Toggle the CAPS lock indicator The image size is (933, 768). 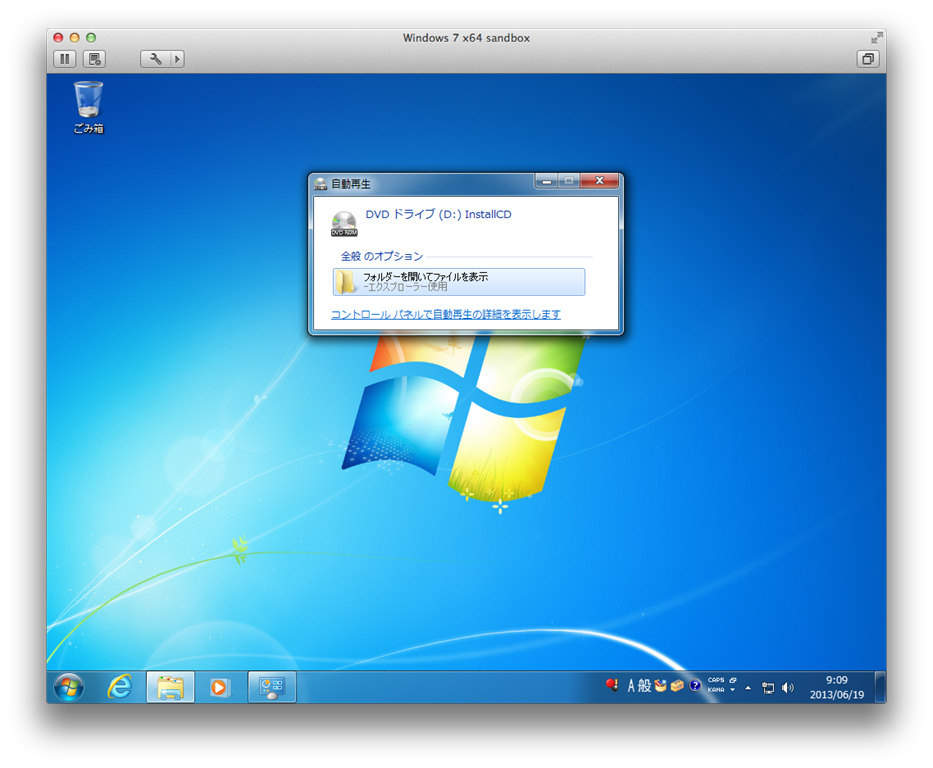click(x=716, y=680)
